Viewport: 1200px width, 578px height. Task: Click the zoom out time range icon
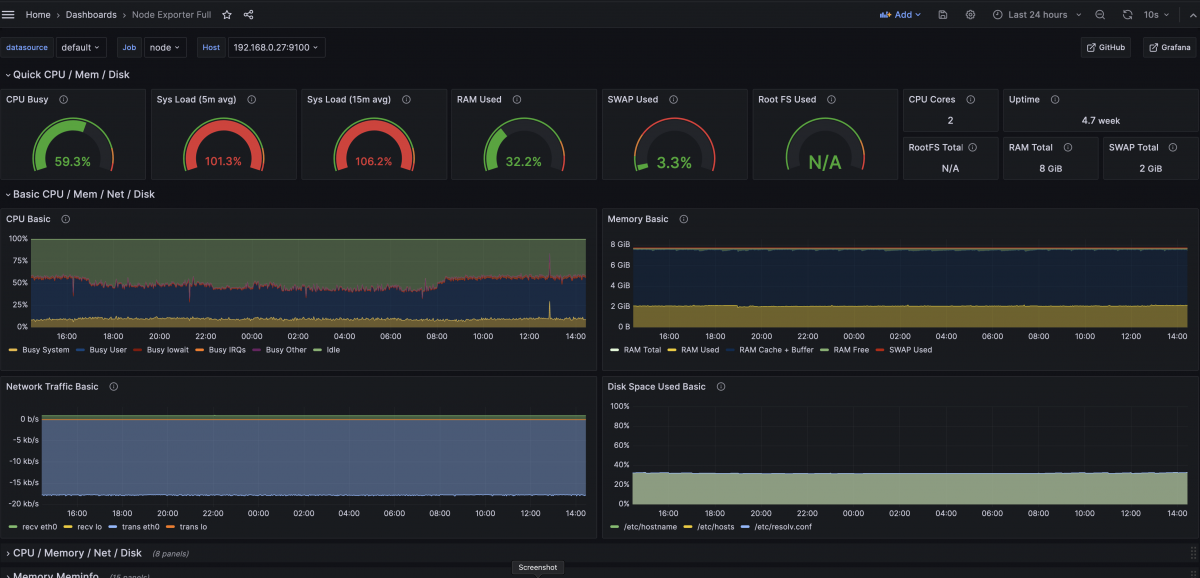point(1100,15)
